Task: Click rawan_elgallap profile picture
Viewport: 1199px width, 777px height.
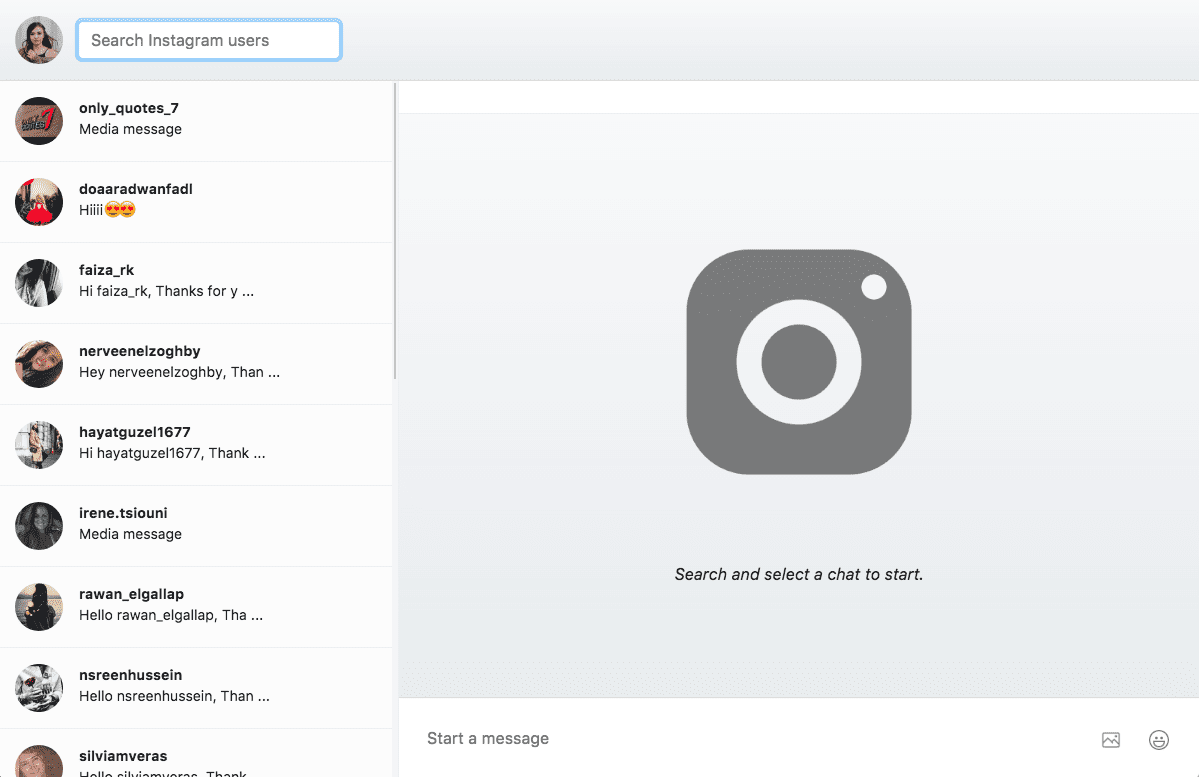Action: 39,607
